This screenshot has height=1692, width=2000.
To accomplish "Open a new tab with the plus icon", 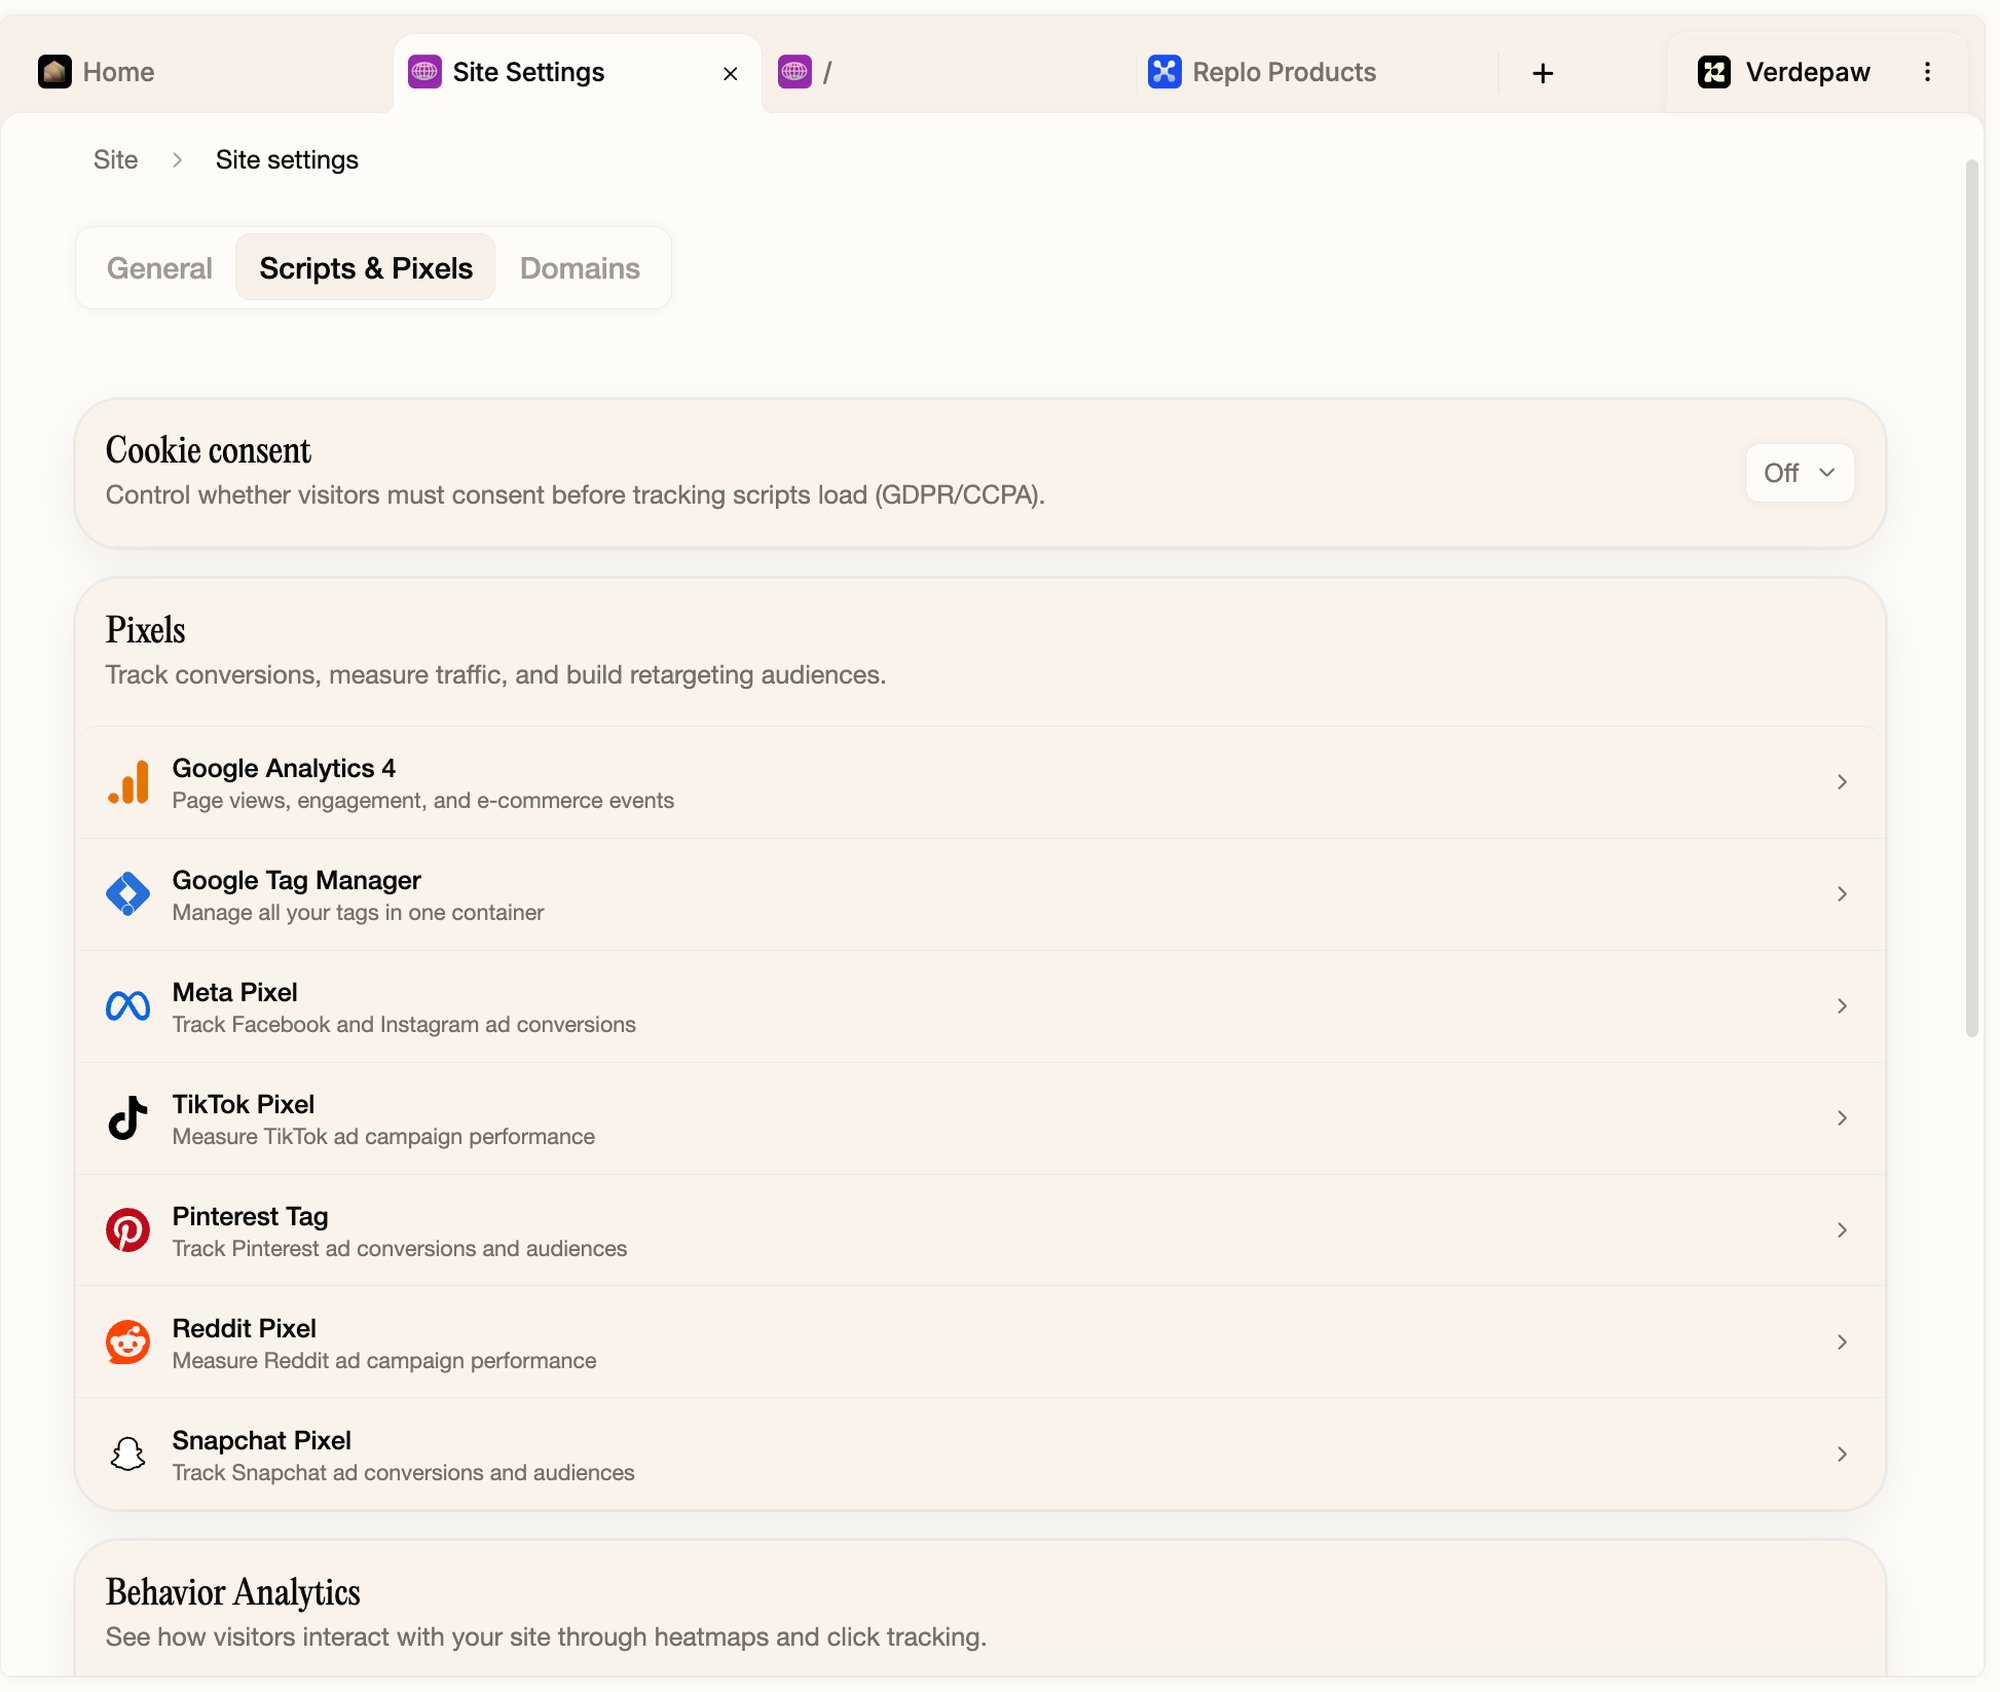I will (1543, 73).
